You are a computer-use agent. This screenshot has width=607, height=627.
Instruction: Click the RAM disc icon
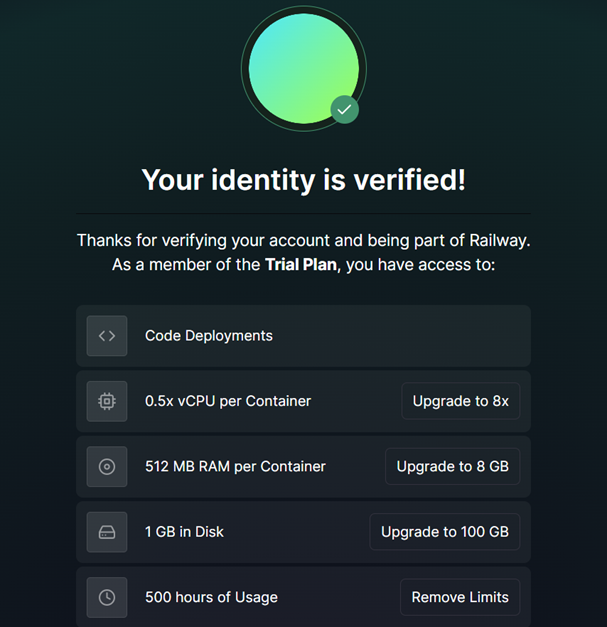pos(107,467)
